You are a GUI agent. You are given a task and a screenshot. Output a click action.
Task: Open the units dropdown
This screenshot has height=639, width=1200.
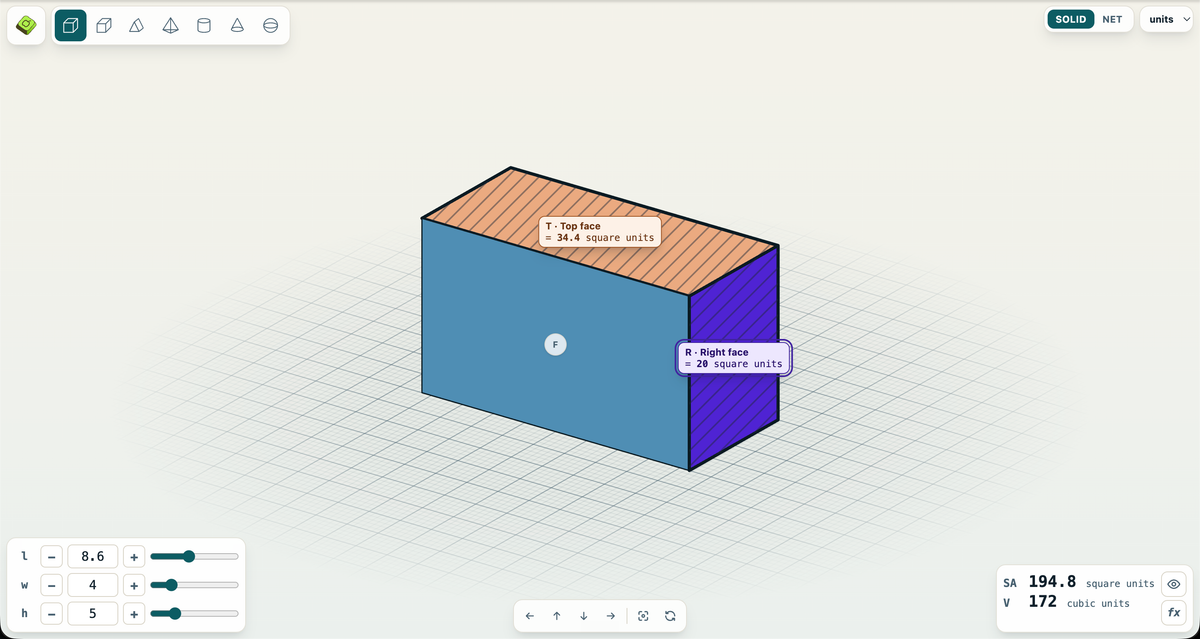pos(1166,19)
